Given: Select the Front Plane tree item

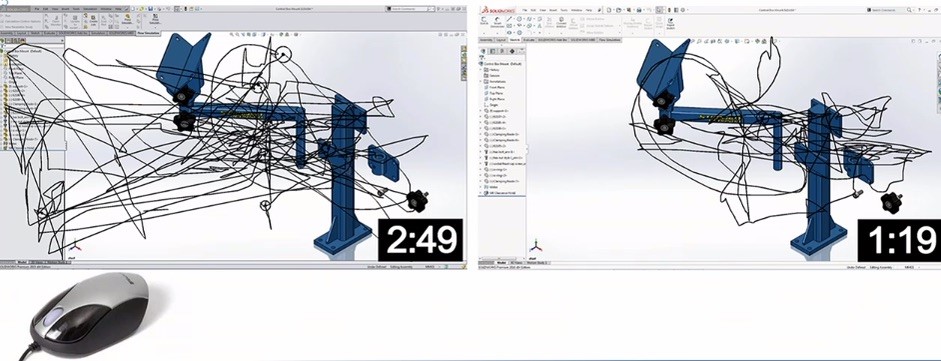Looking at the screenshot, I should (494, 87).
